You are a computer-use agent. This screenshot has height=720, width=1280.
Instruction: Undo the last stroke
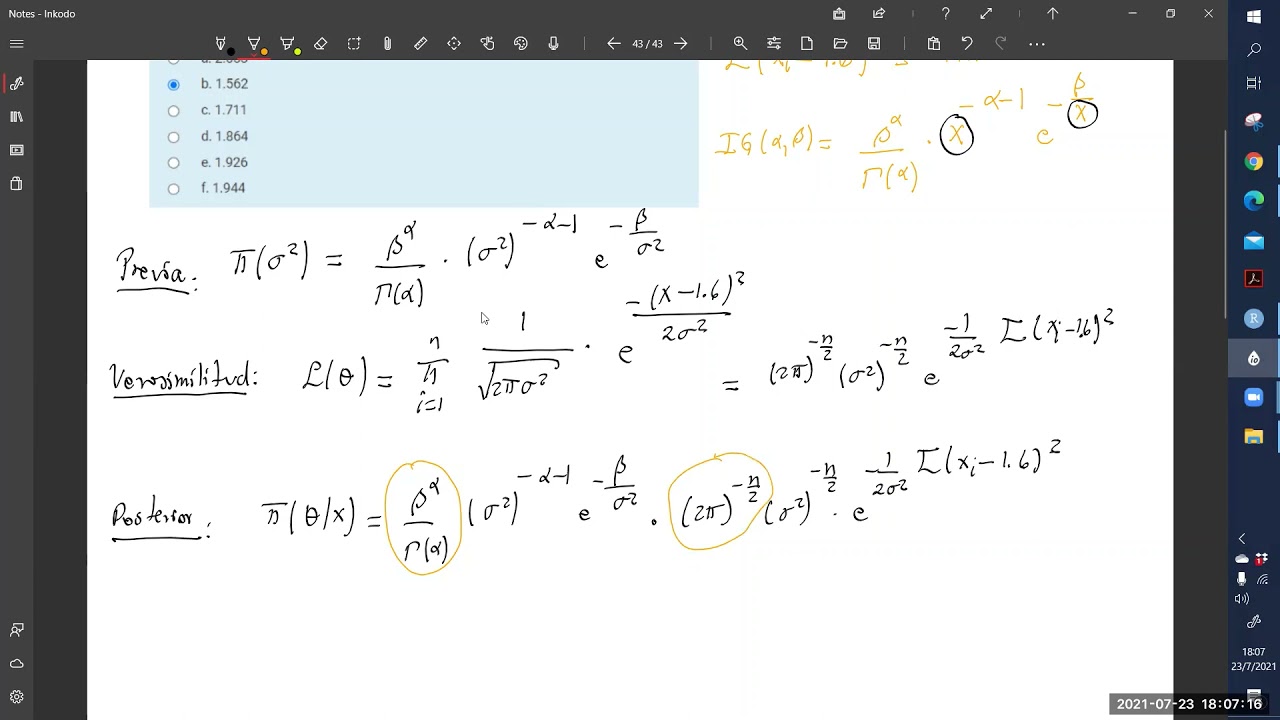pos(967,44)
